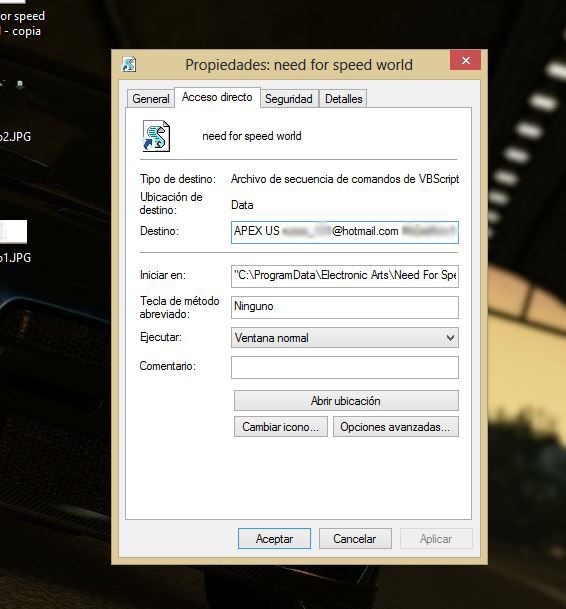Open the Detalles tab

[343, 99]
